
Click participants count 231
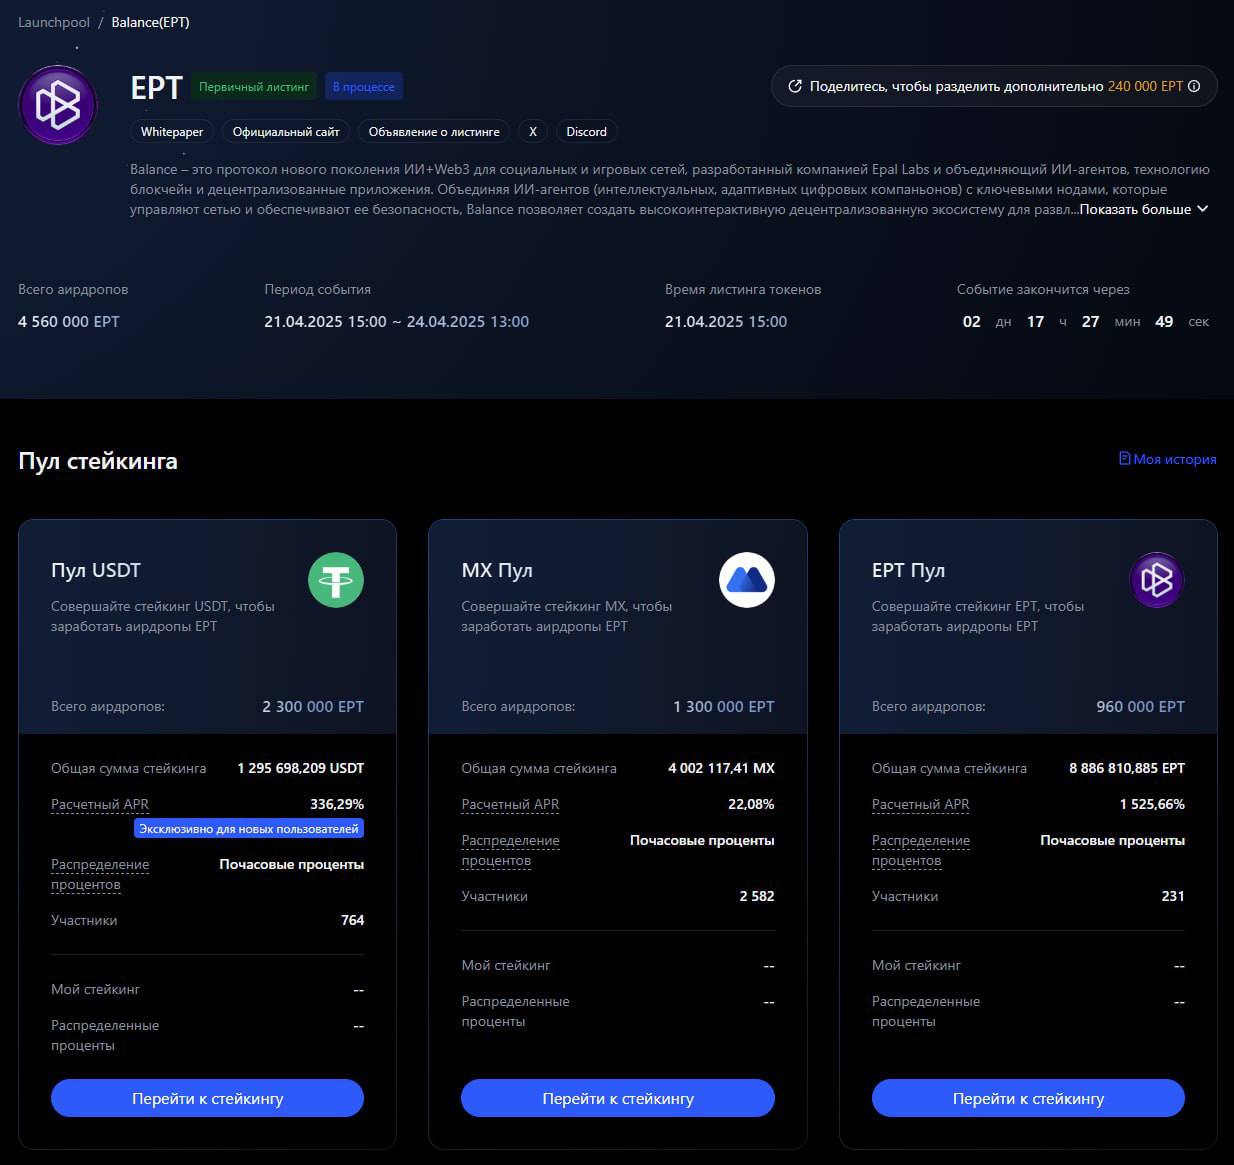coord(1173,896)
